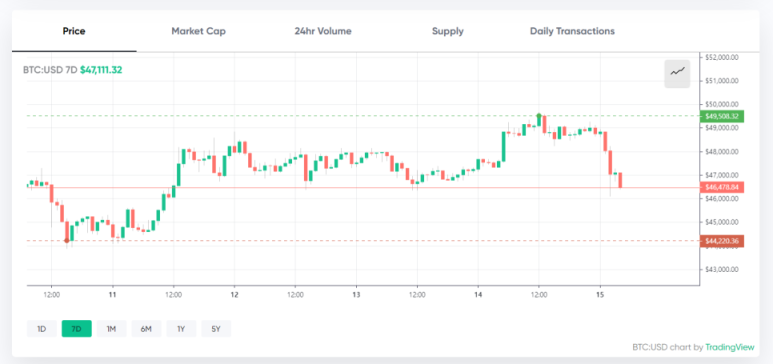Click the date label 14 on time axis
This screenshot has width=773, height=364.
tap(478, 294)
